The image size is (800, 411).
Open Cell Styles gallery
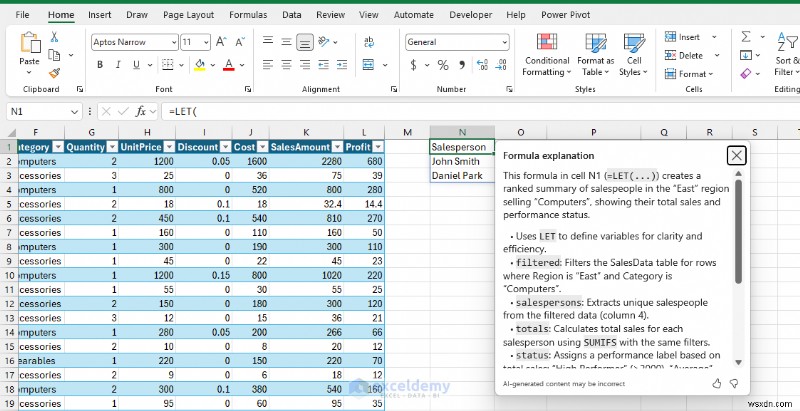[634, 55]
